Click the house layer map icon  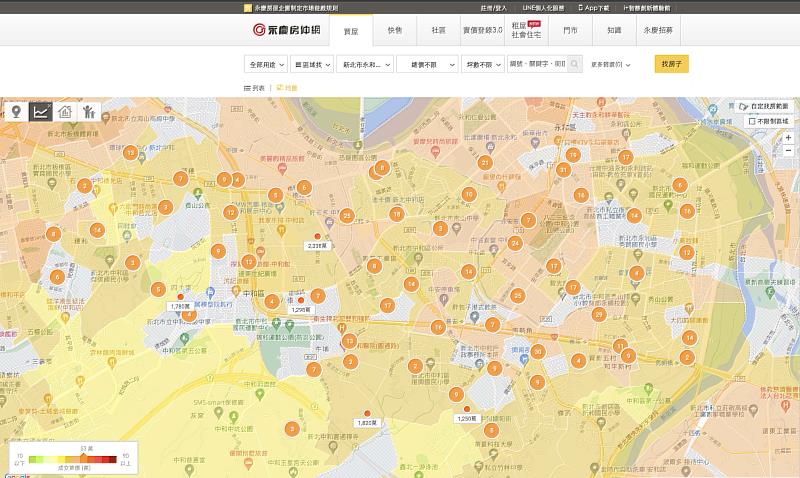pos(65,112)
